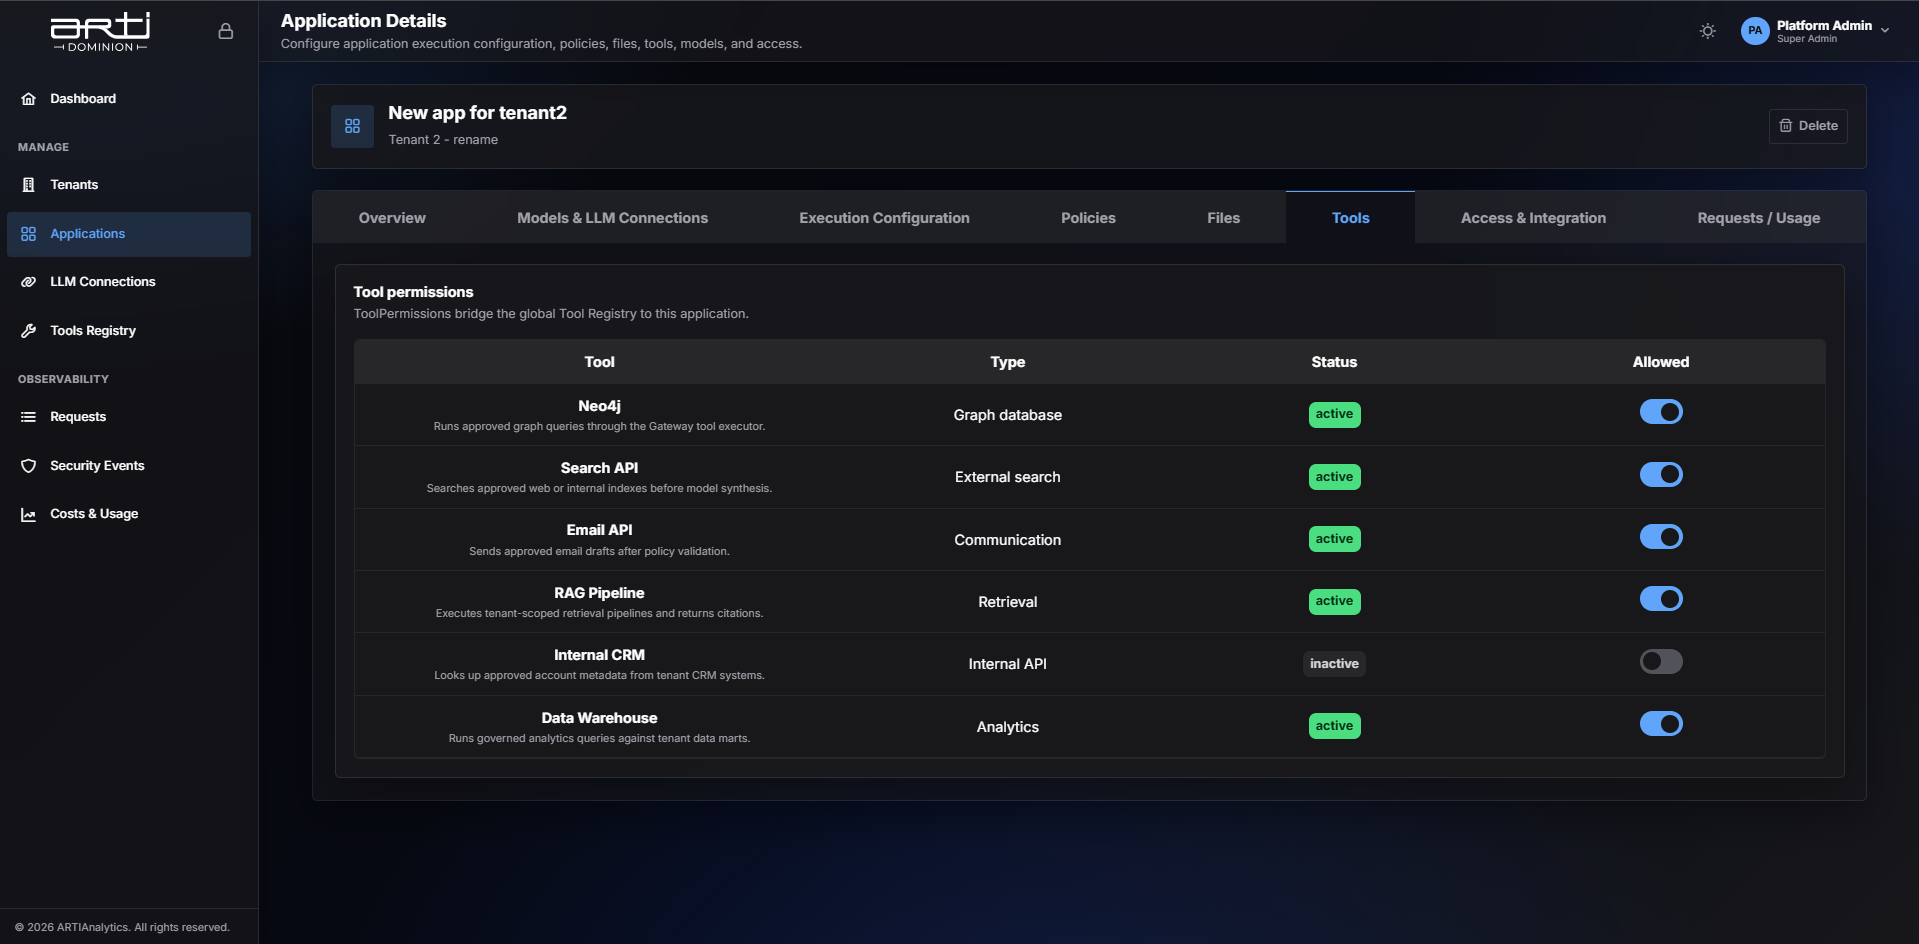Screen dimensions: 1919x944
Task: Turn off the Email API allowed toggle
Action: 1661,537
